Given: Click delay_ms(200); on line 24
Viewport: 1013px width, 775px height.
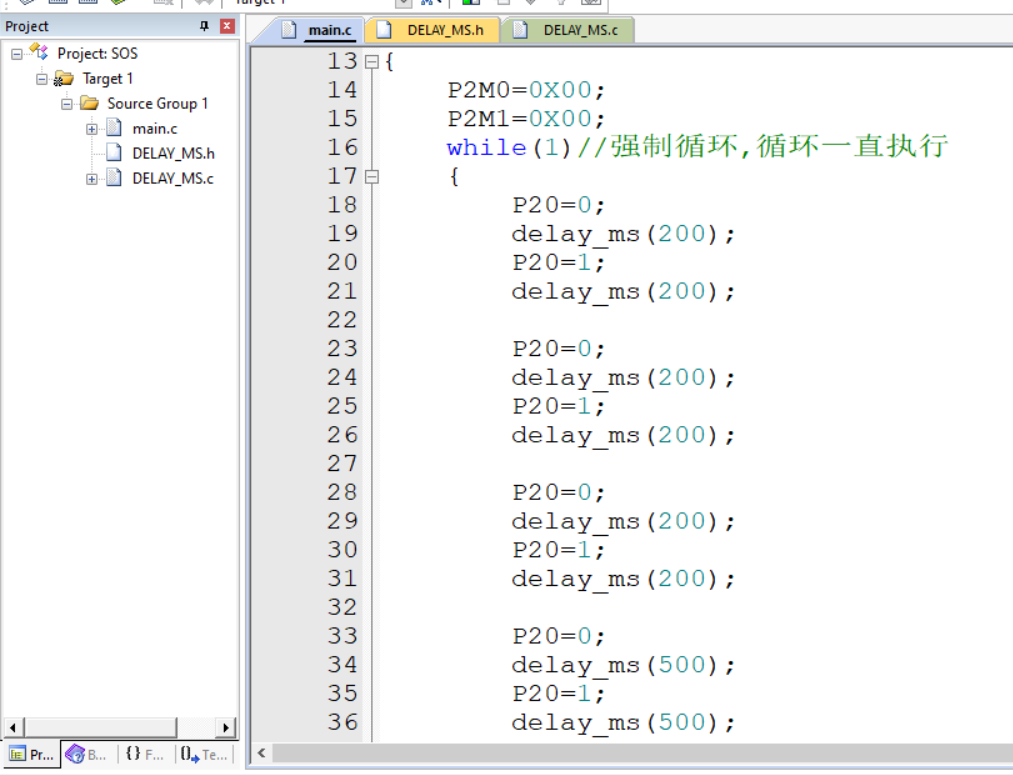Looking at the screenshot, I should [623, 378].
